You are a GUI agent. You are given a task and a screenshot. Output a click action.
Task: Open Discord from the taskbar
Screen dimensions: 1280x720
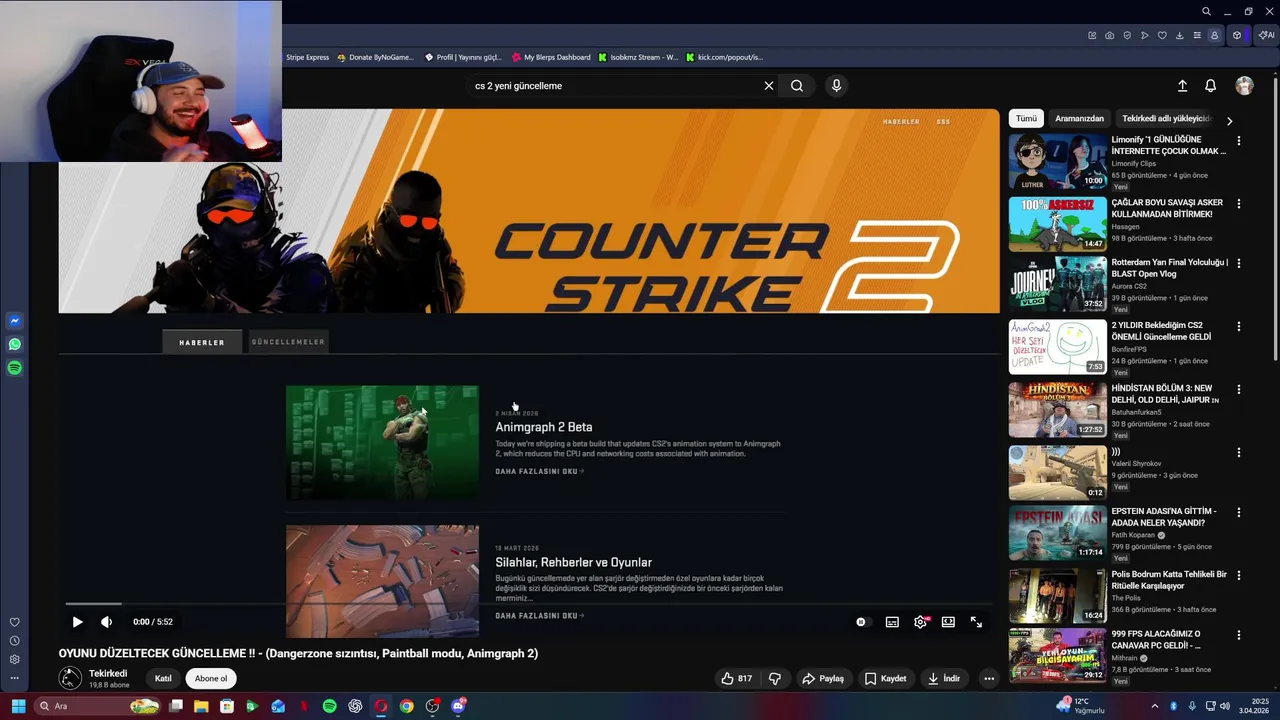[458, 706]
